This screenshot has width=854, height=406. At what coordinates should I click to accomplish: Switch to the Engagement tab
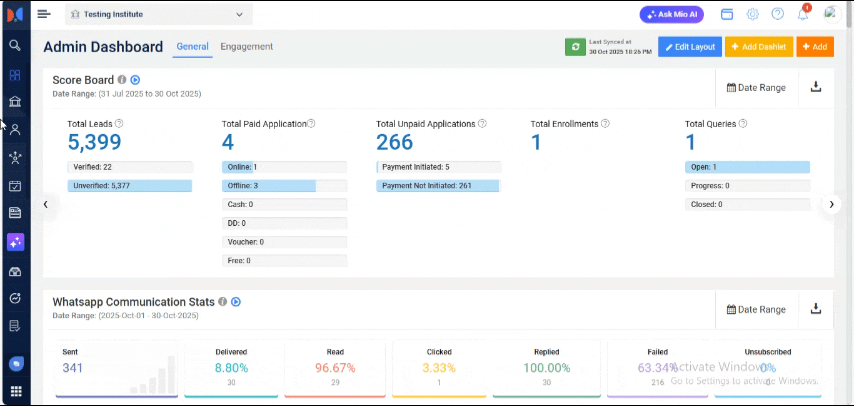pos(246,47)
